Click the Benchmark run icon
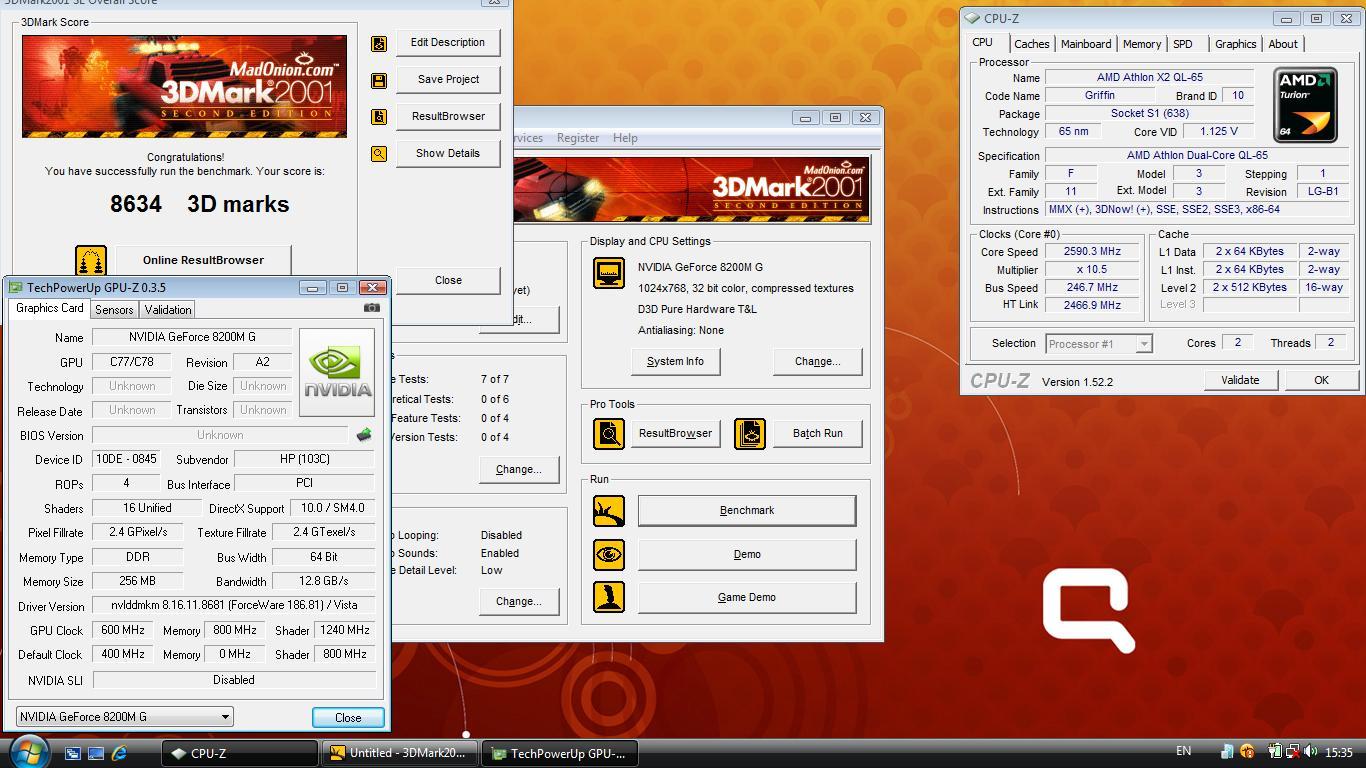 pyautogui.click(x=609, y=511)
